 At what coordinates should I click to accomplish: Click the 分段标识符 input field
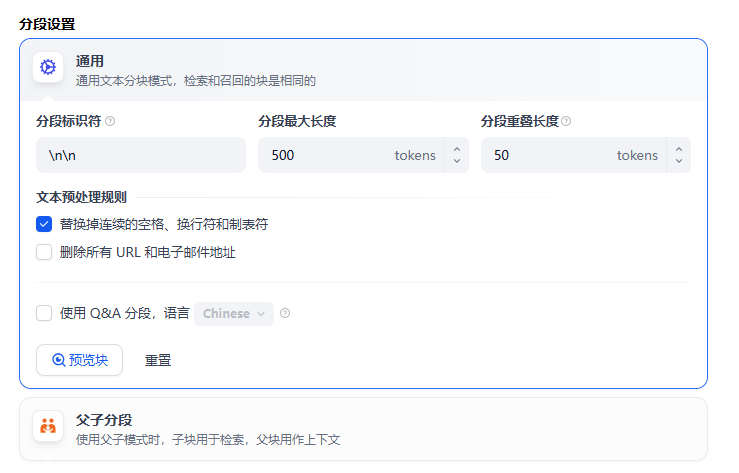[x=140, y=155]
